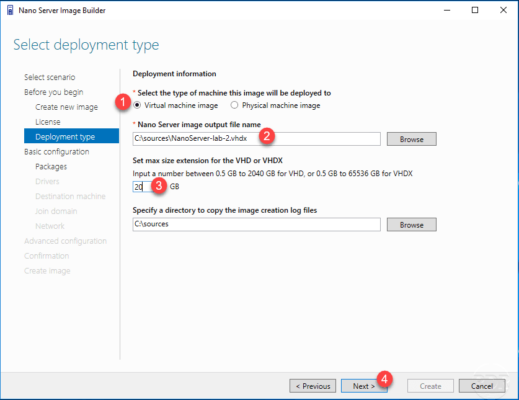Minimize the Image Builder window

click(447, 10)
